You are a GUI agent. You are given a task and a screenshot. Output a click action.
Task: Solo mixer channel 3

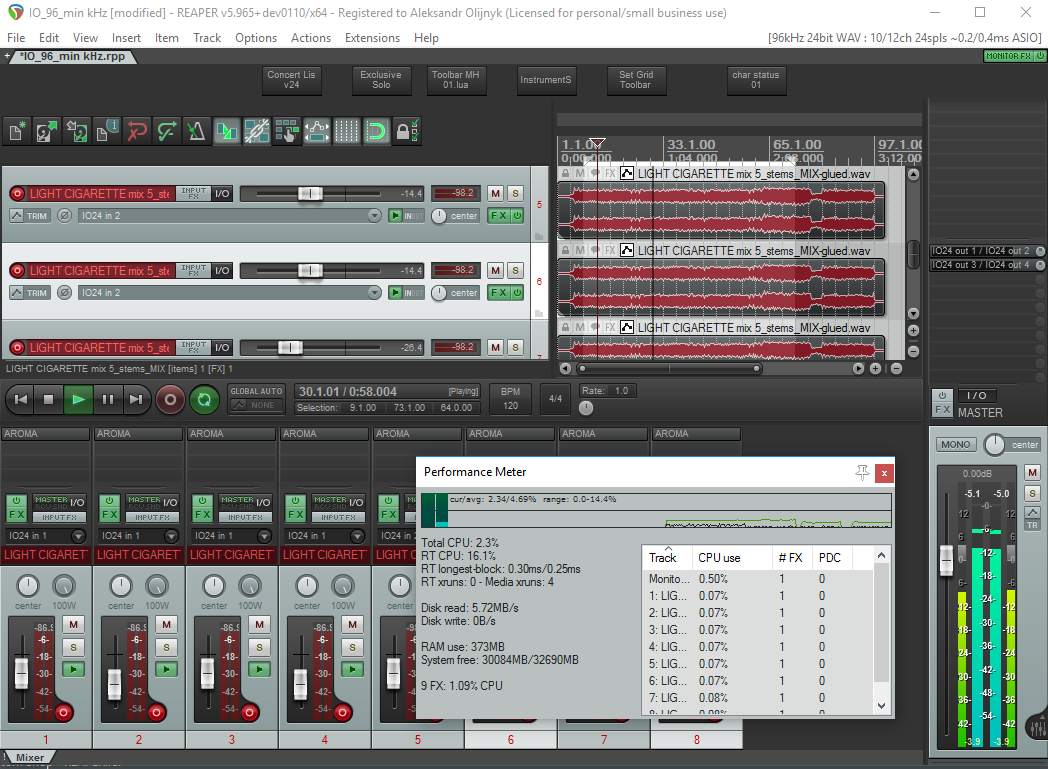tap(259, 647)
